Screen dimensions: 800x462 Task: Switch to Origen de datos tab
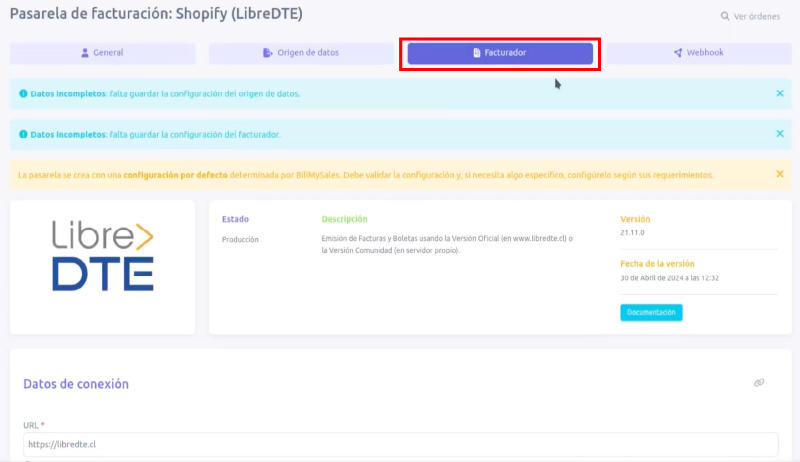click(301, 53)
